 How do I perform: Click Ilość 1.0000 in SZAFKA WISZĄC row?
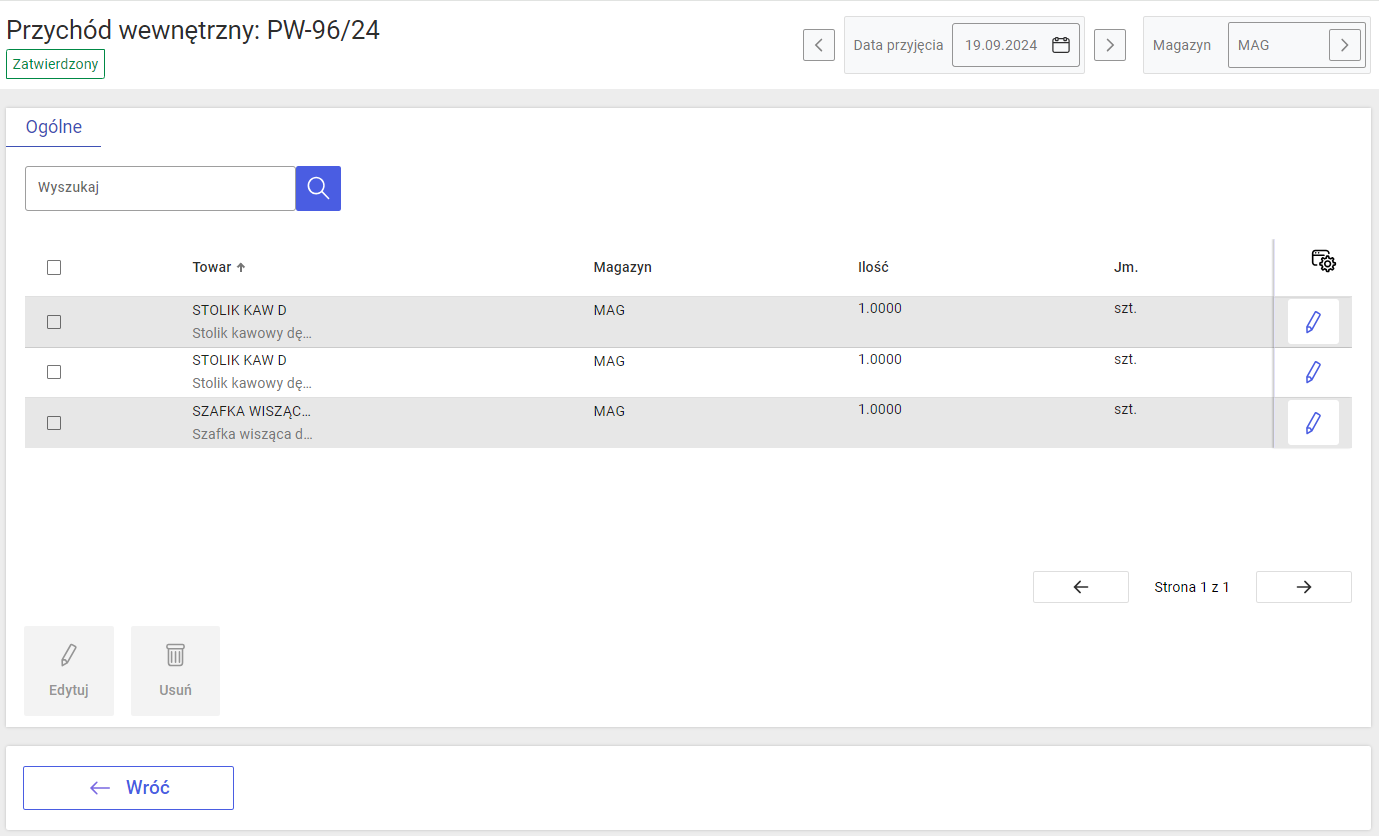[x=880, y=409]
